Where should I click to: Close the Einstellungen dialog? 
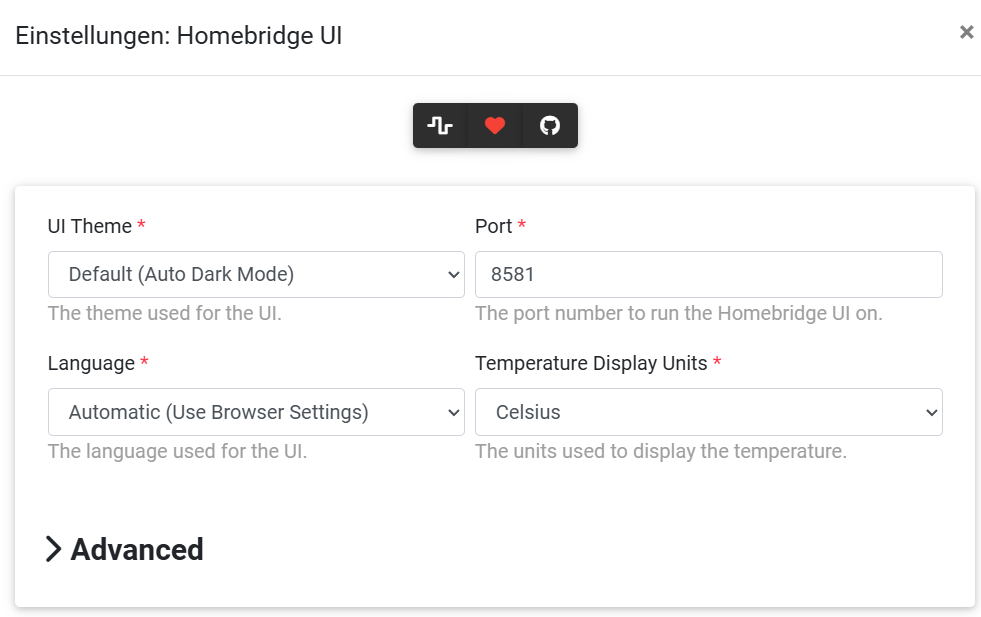pos(966,32)
